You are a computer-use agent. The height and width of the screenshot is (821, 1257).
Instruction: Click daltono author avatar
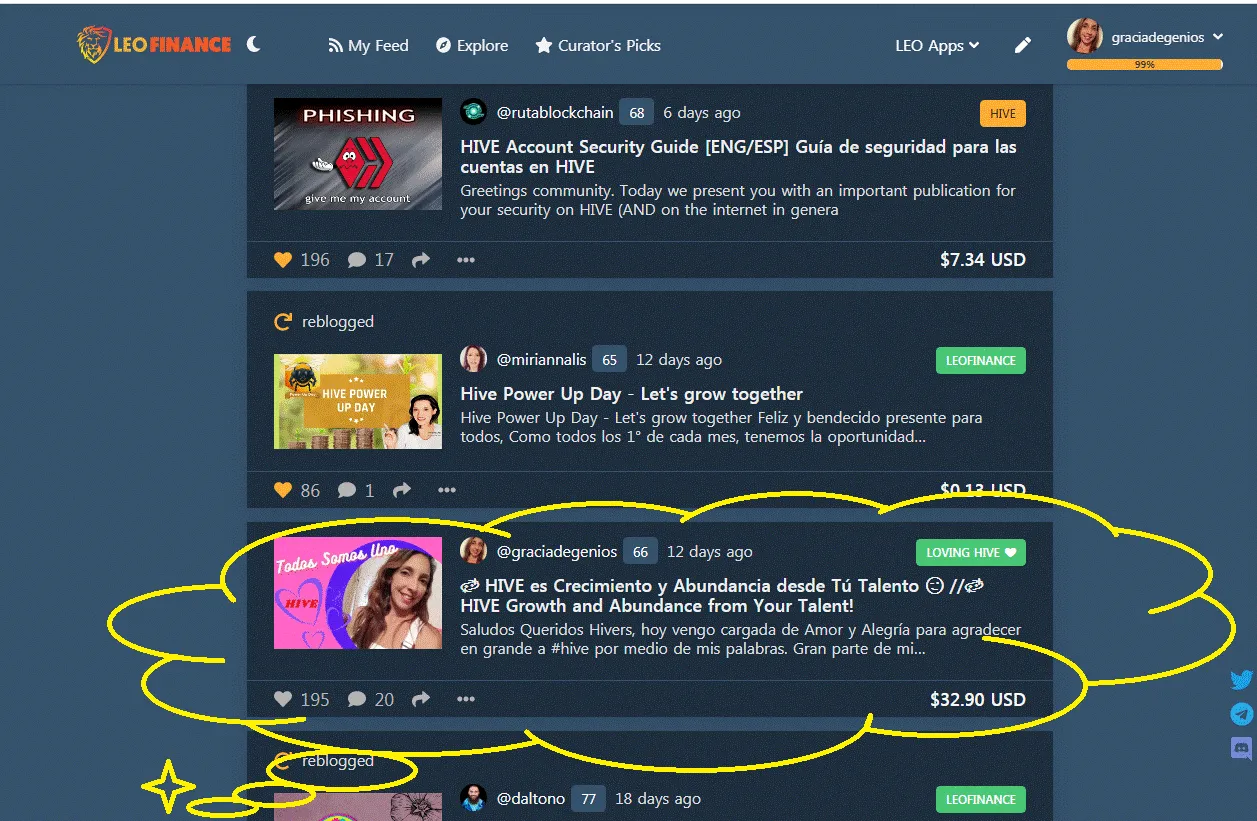pos(473,798)
